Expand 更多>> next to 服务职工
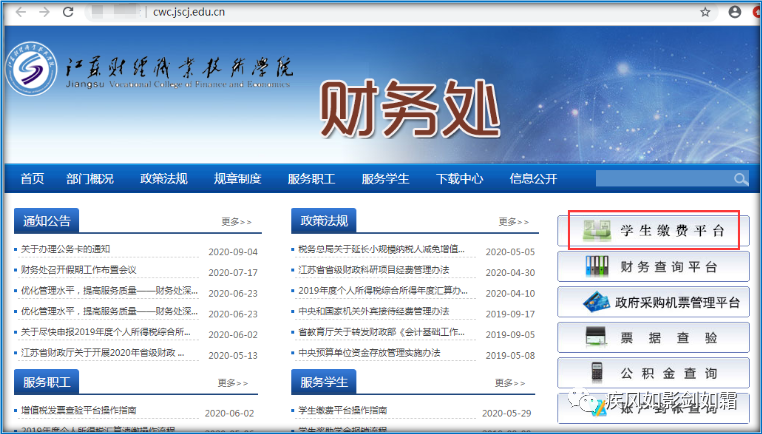Image resolution: width=762 pixels, height=434 pixels. click(236, 382)
